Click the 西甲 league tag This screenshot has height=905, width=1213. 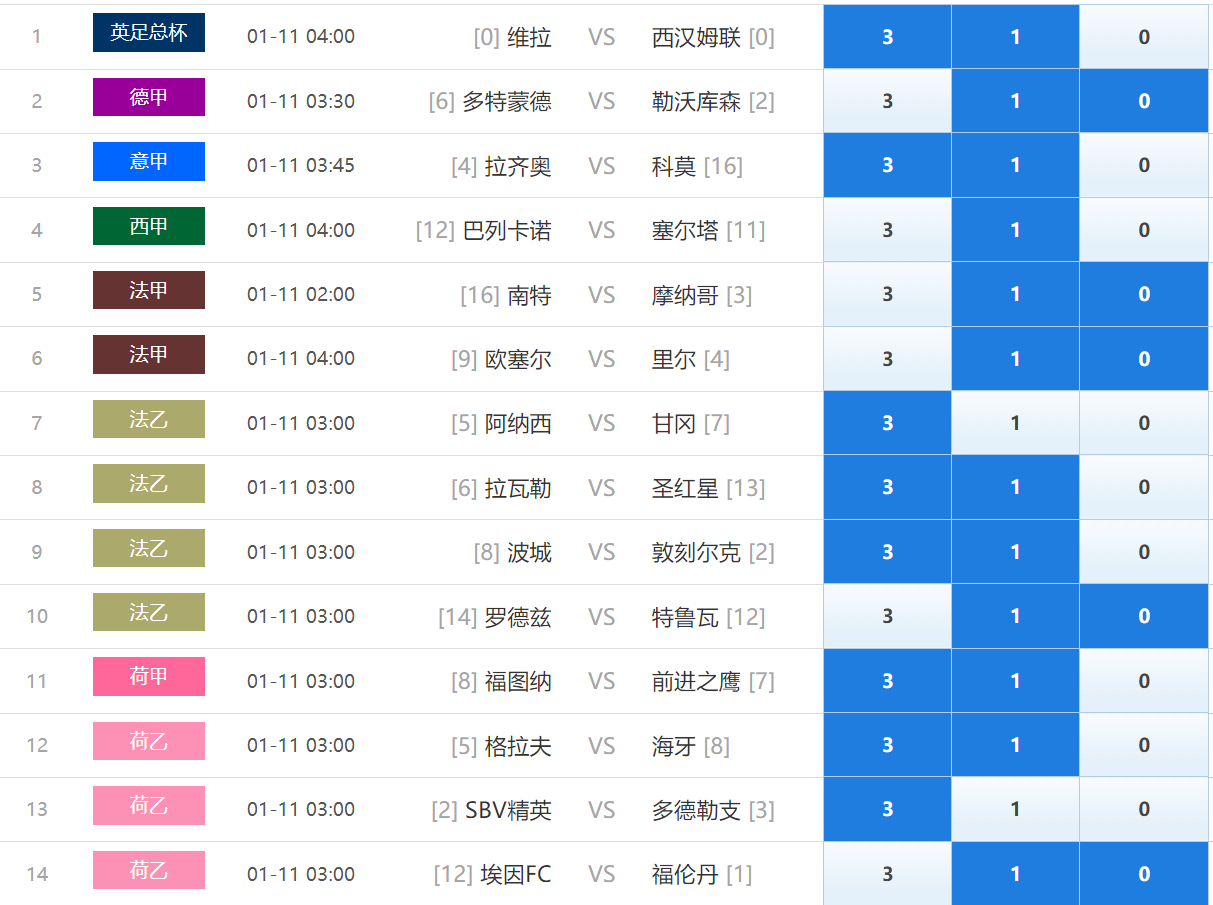149,226
